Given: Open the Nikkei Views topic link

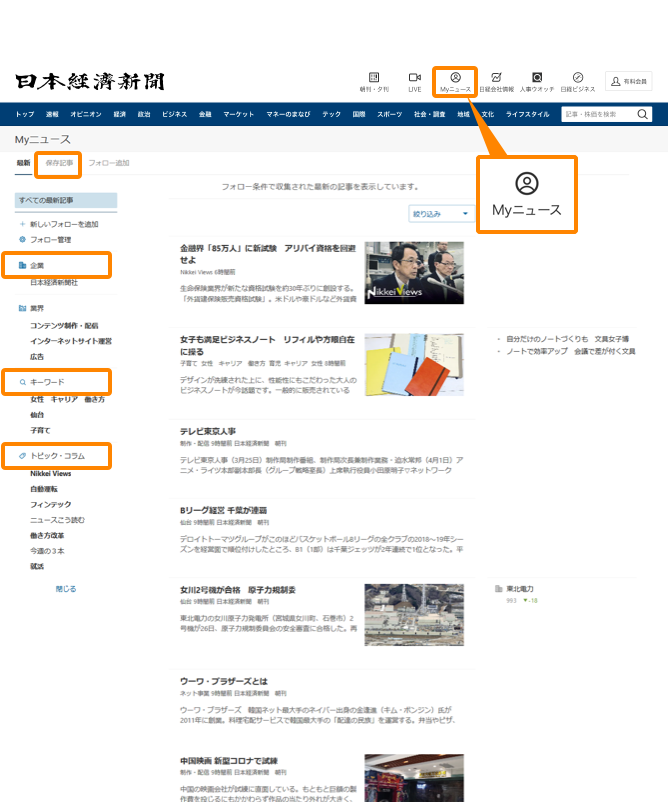Looking at the screenshot, I should pos(50,472).
